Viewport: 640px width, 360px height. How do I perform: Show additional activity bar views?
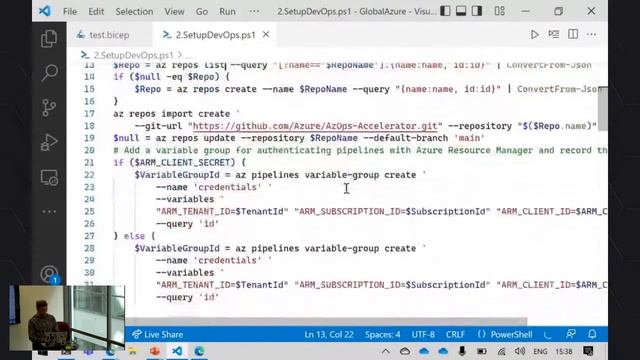(49, 211)
